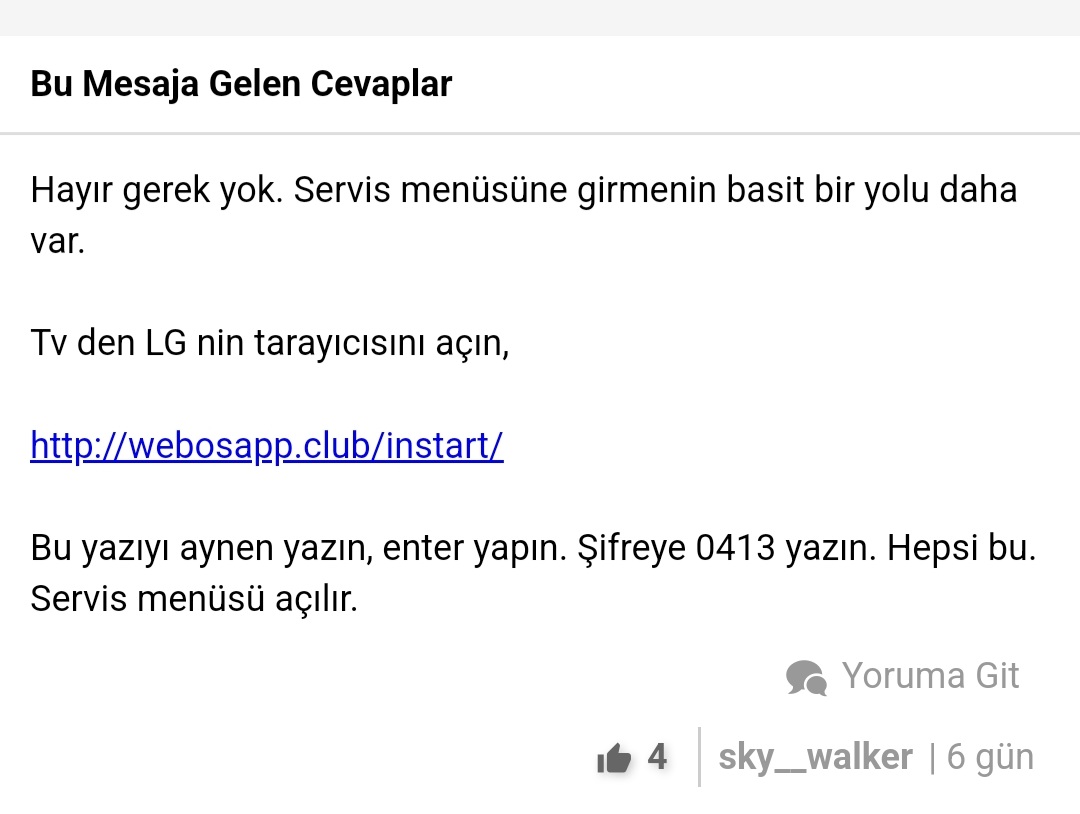Click the Servis menüsü açılır sentence
Viewport: 1080px width, 814px height.
pyautogui.click(x=194, y=598)
